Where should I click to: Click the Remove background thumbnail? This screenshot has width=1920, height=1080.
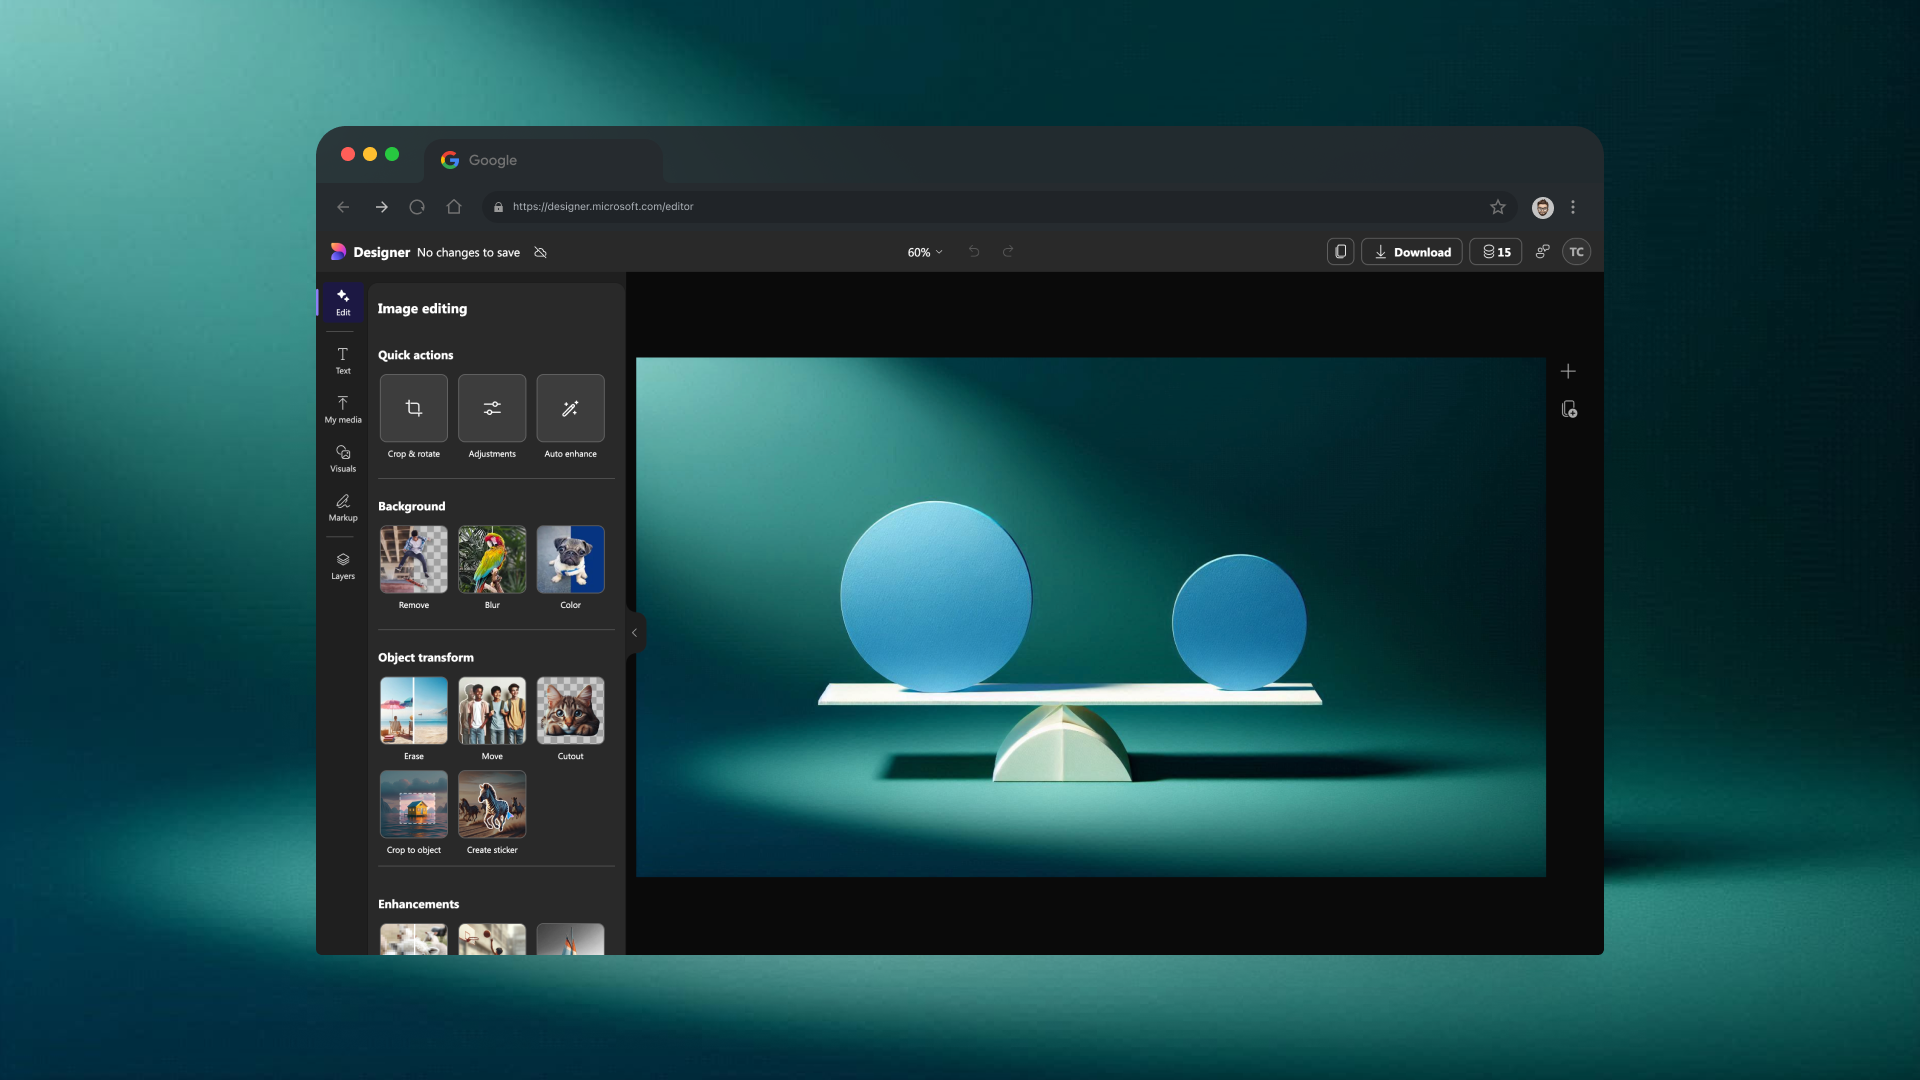[x=414, y=559]
